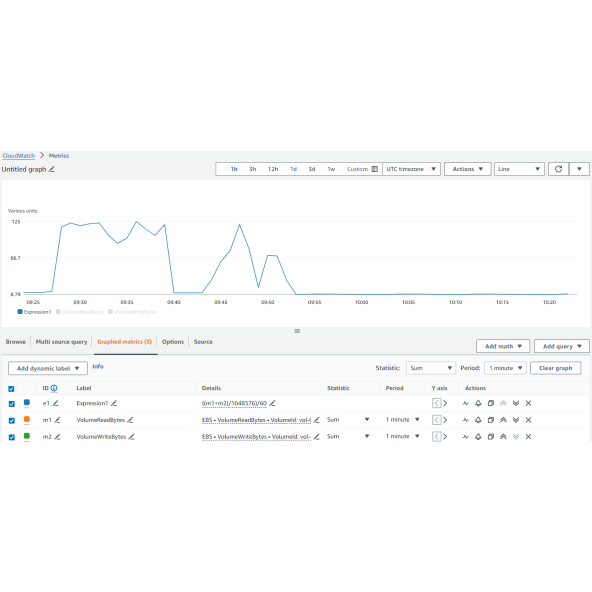The image size is (592, 592).
Task: Duplicate the m1 VolumeReadBytes row
Action: tap(490, 420)
